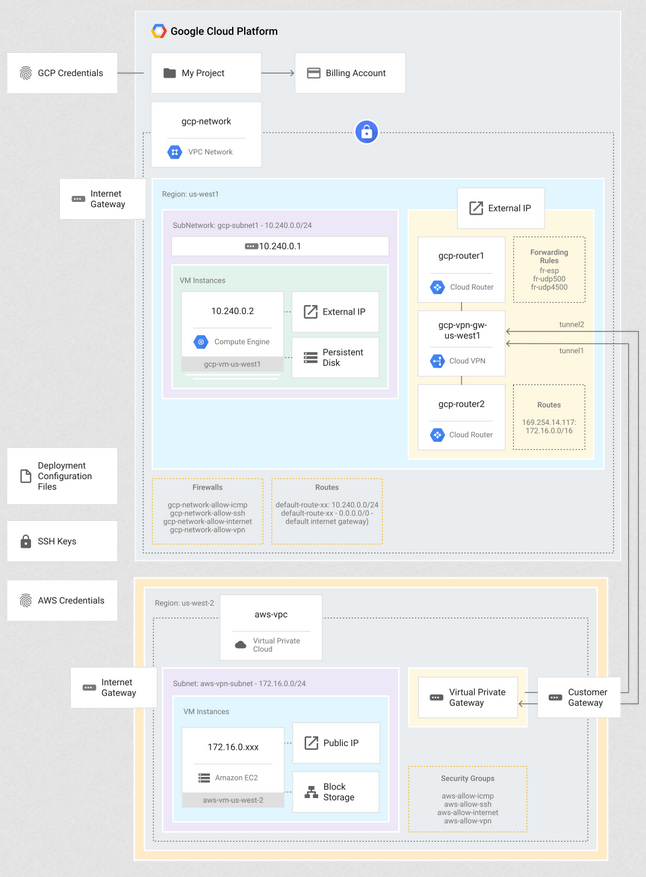The image size is (646, 877).
Task: Click the Cloud VPN hexagon icon
Action: (x=437, y=361)
